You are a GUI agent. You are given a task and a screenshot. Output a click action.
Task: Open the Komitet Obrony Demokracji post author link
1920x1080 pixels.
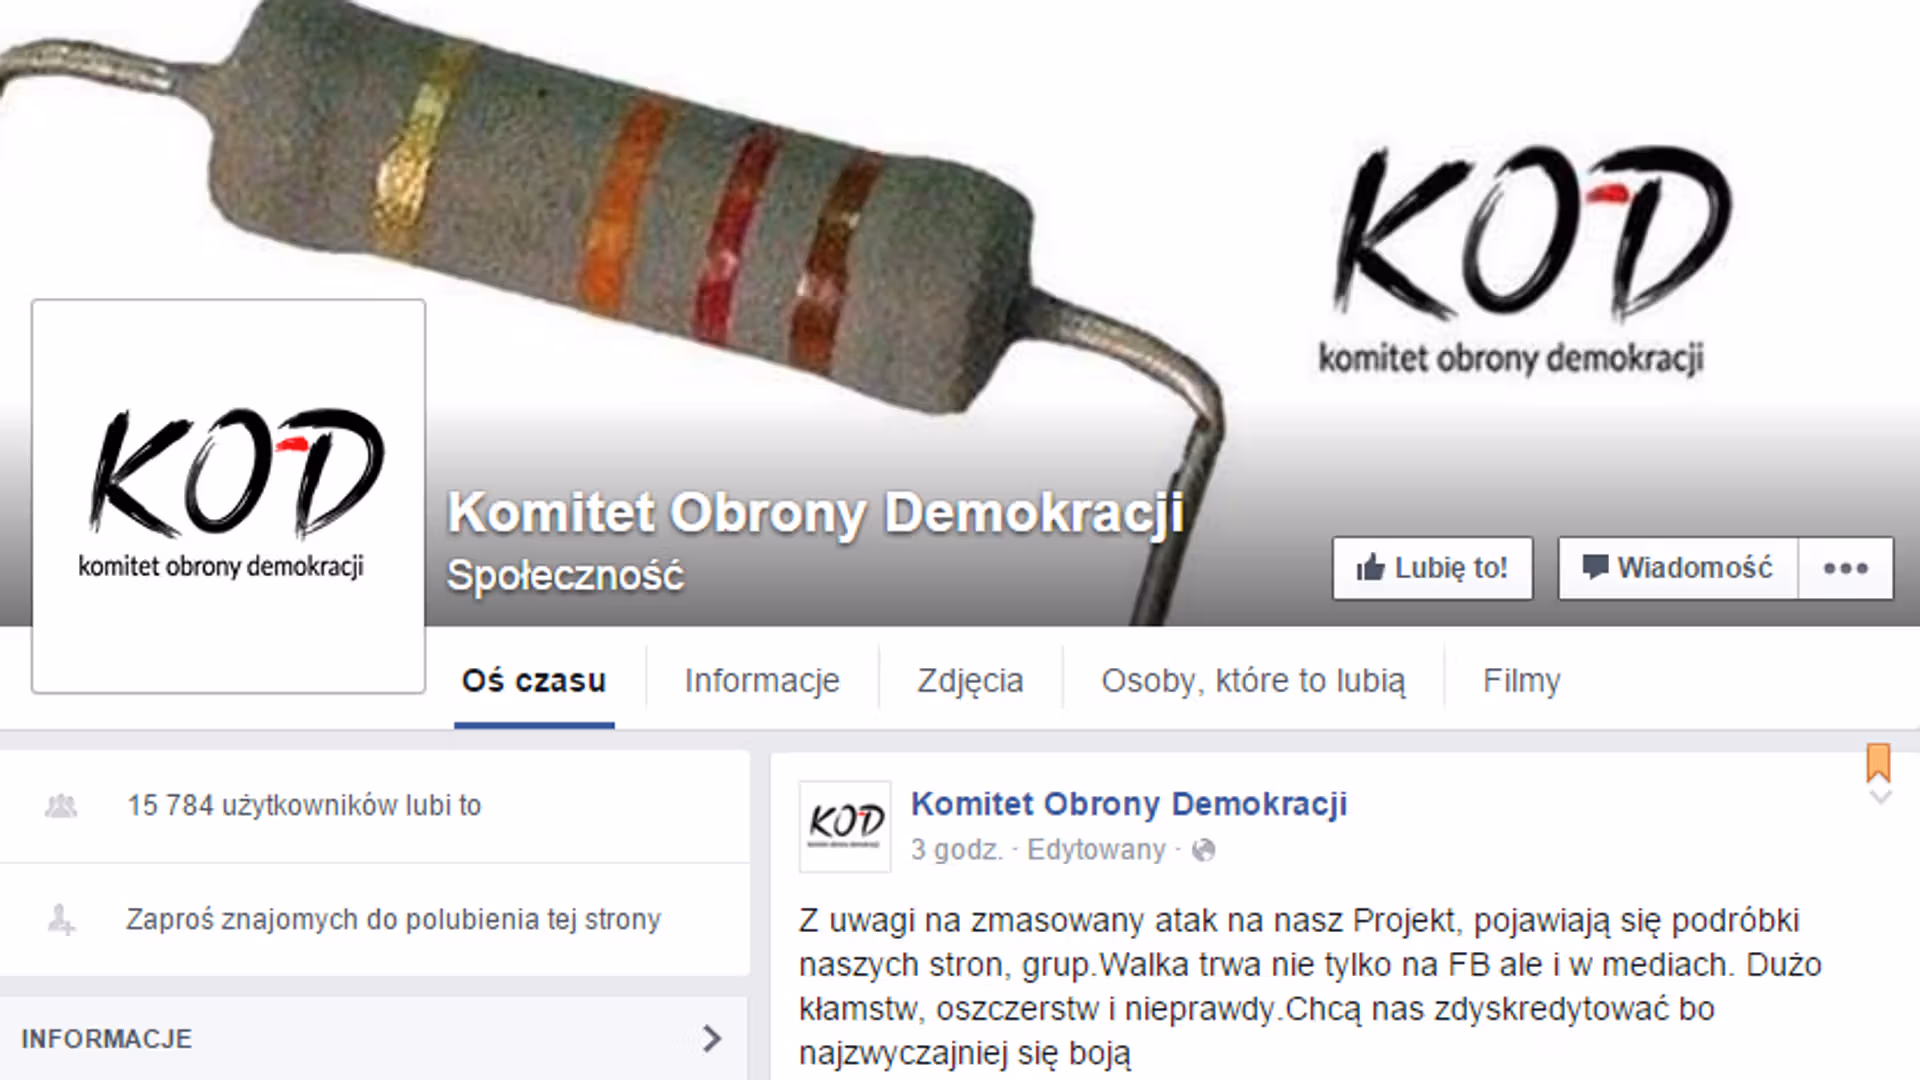coord(1129,804)
